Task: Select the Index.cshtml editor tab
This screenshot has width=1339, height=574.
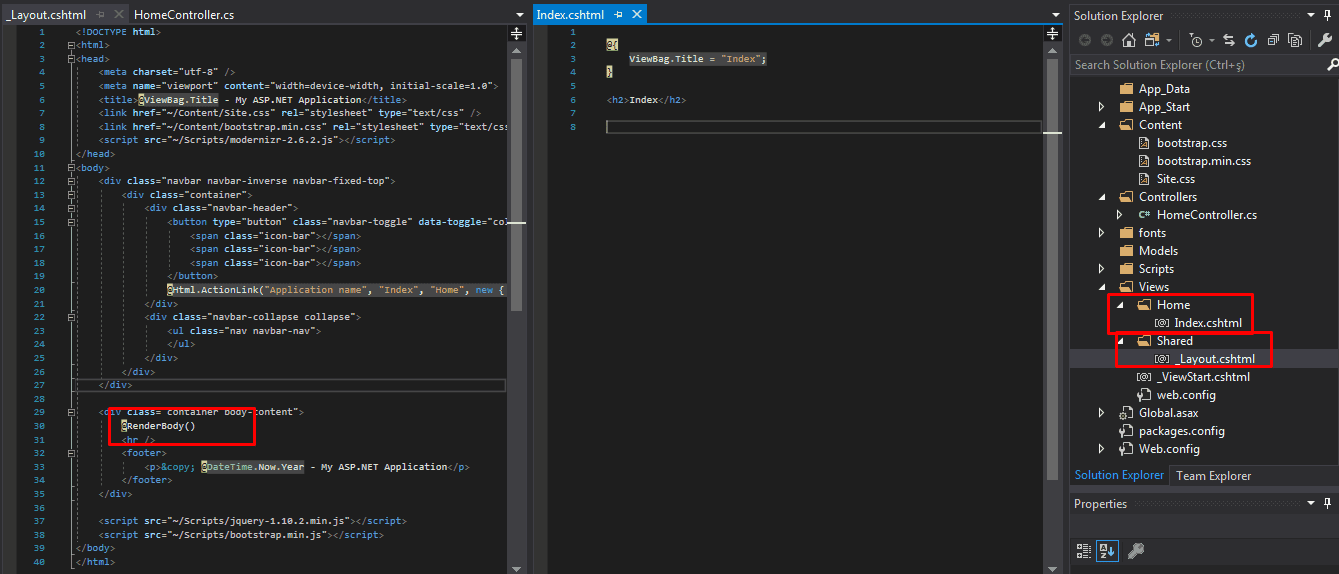Action: click(x=571, y=14)
